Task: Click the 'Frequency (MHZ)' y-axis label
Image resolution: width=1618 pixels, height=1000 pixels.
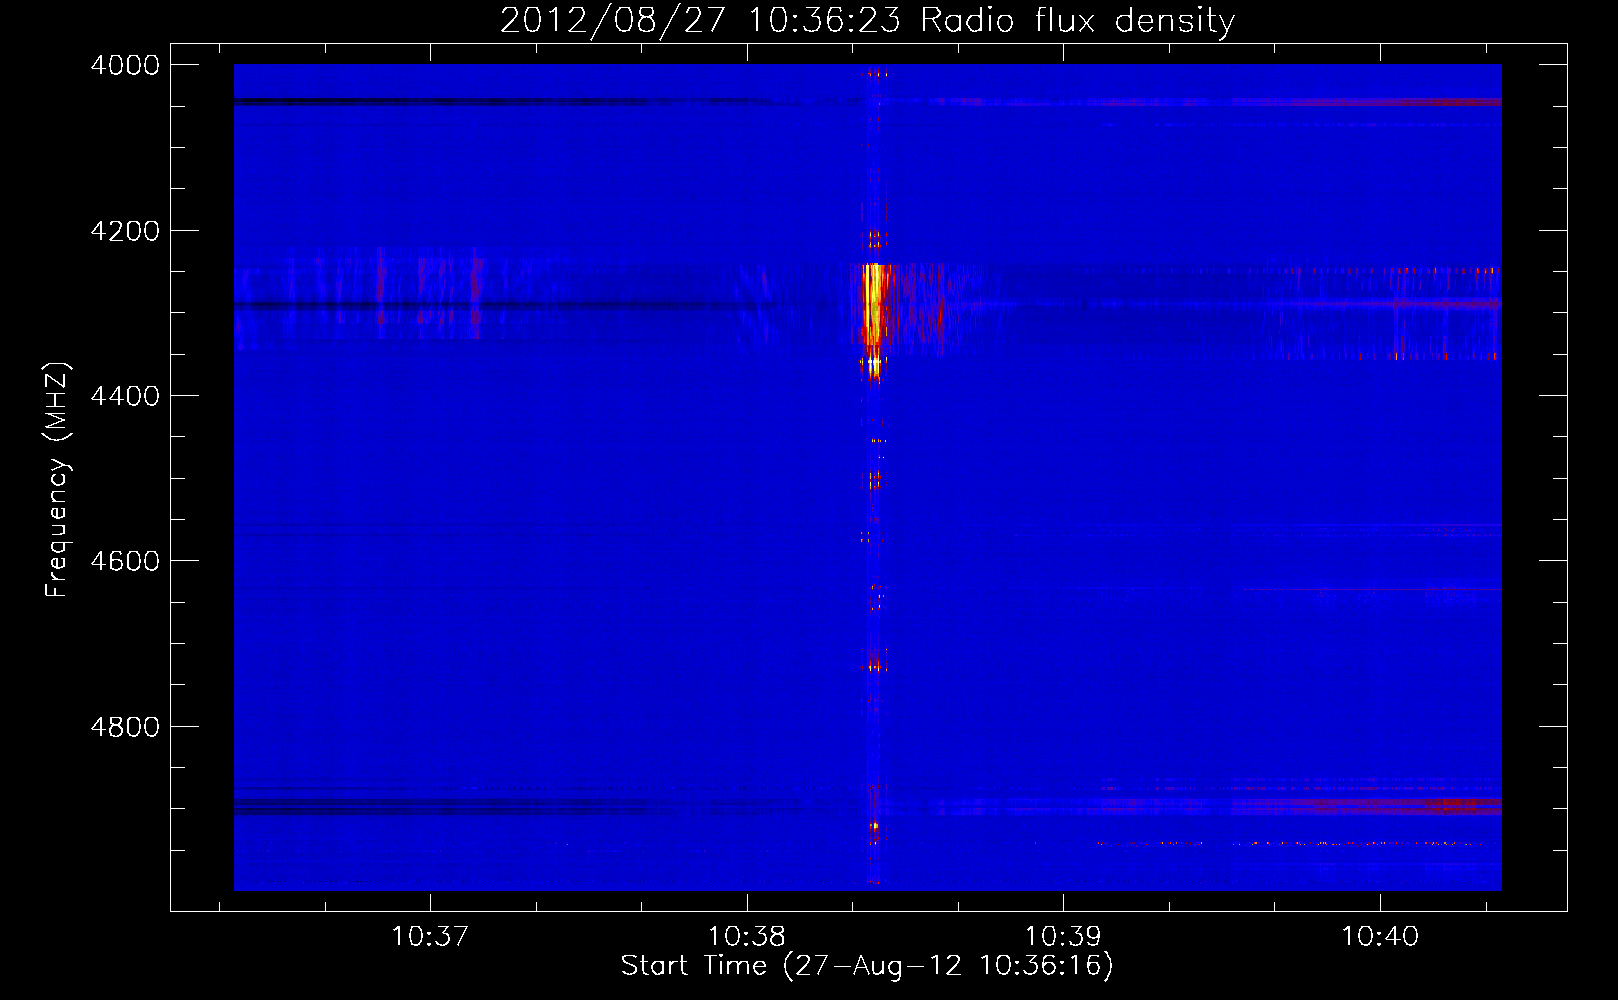Action: [x=57, y=480]
